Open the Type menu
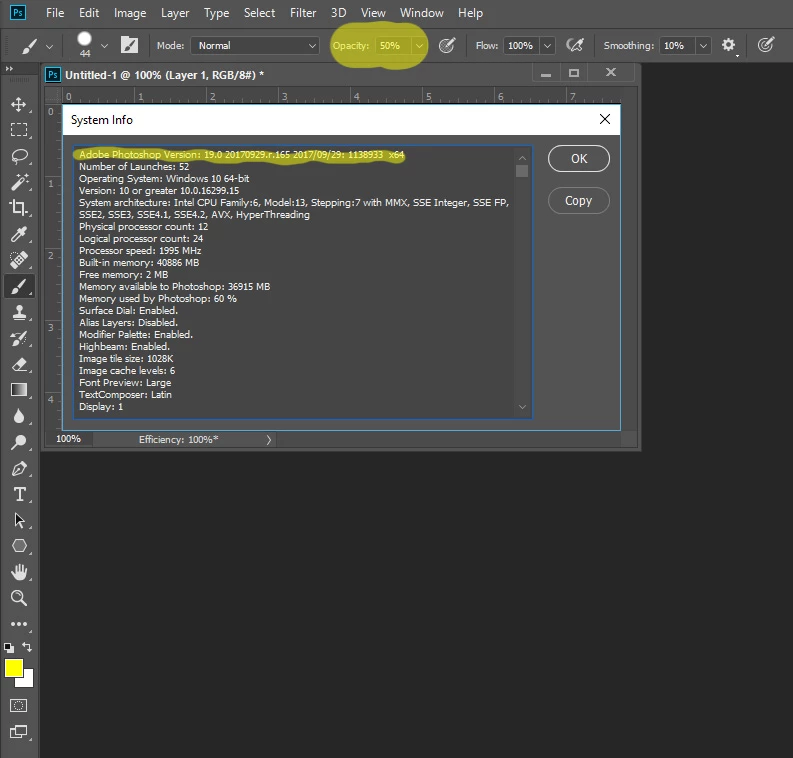The height and width of the screenshot is (758, 793). [216, 13]
